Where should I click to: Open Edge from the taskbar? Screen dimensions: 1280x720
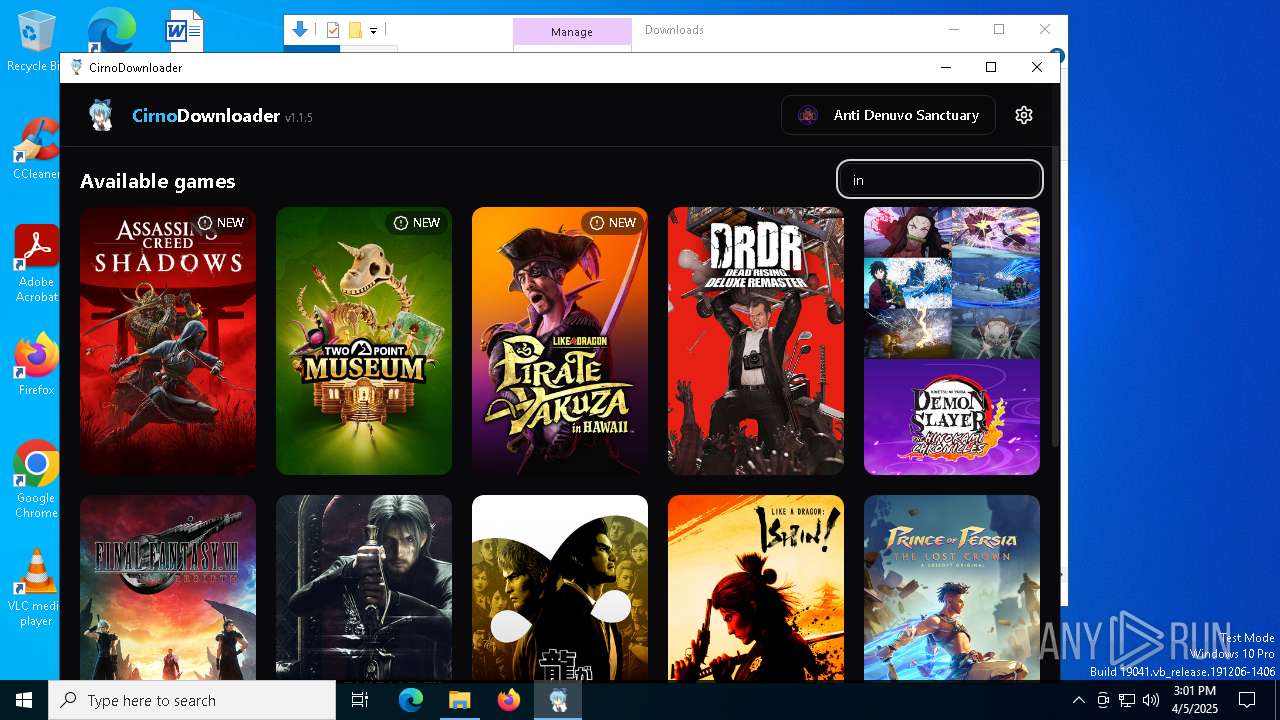411,700
